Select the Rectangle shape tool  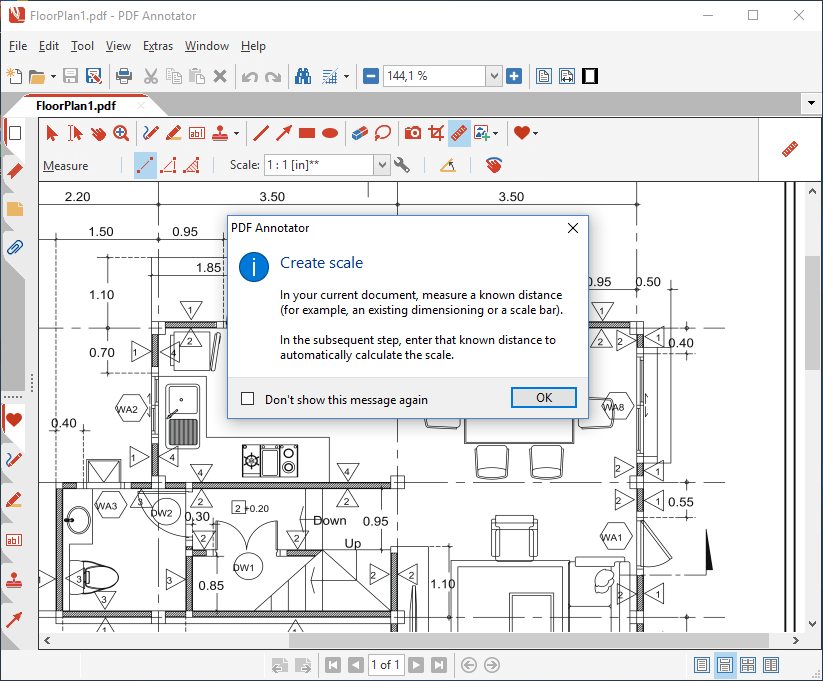(307, 133)
